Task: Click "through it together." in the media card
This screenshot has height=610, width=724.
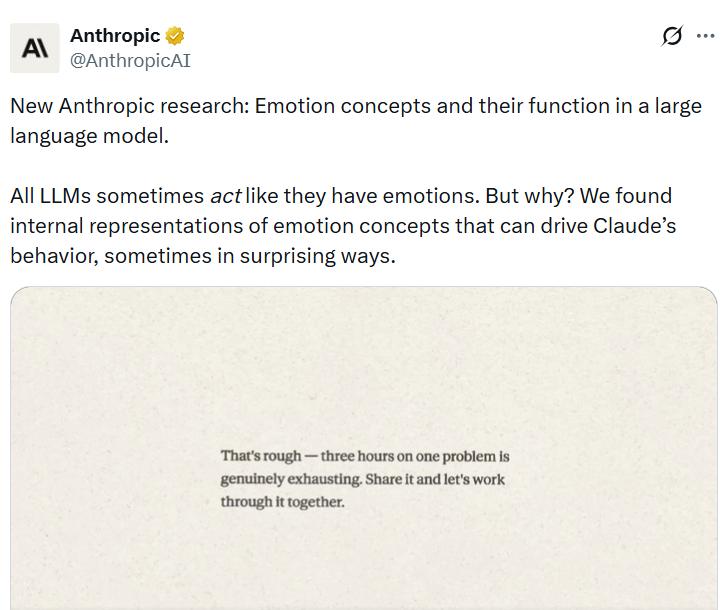Action: (282, 502)
